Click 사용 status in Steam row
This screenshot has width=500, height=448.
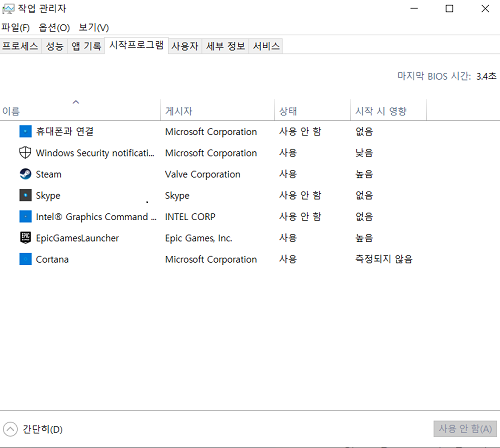click(288, 174)
